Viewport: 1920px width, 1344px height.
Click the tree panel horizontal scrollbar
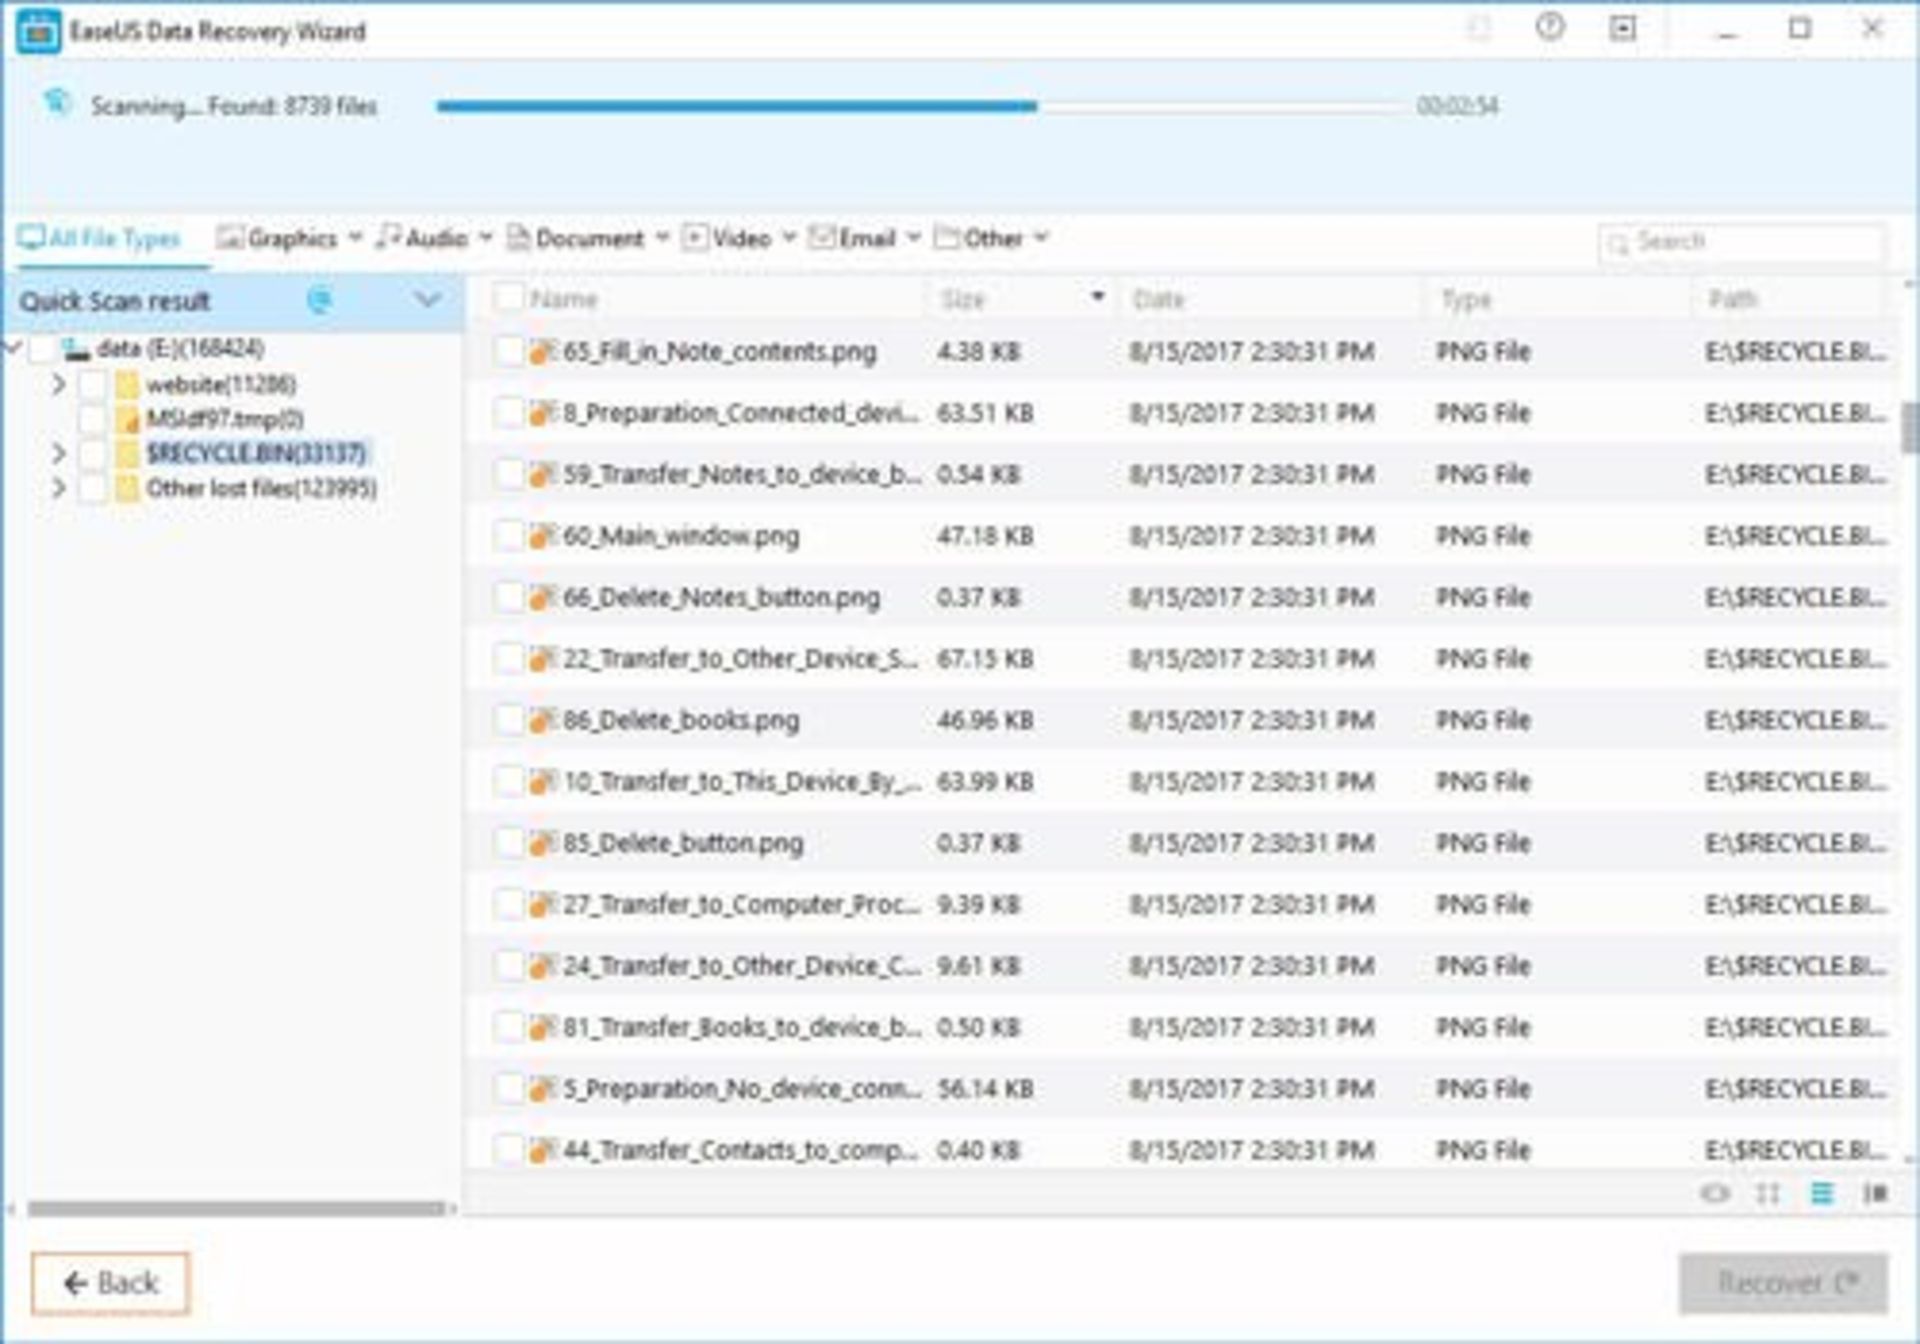[236, 1208]
